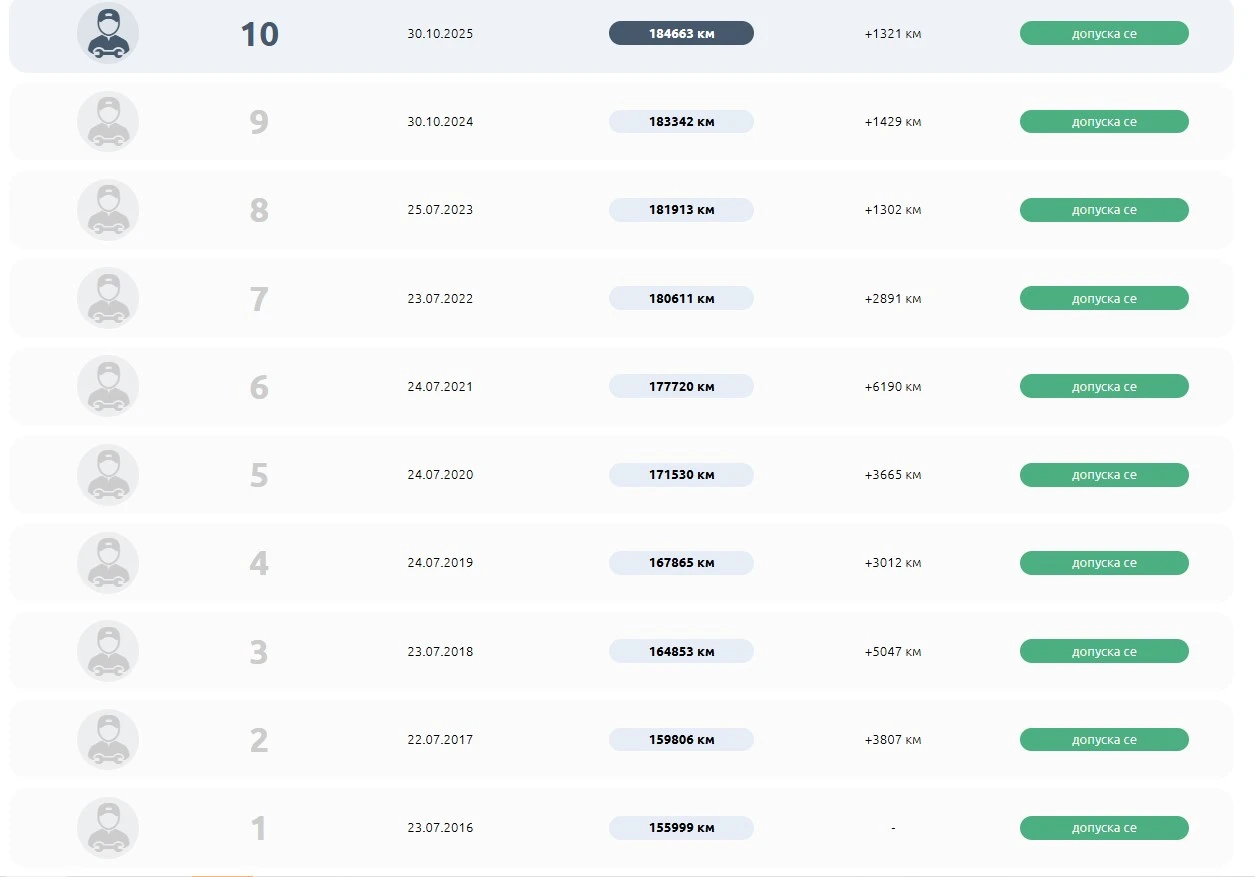
Task: Click the date 22.07.2017
Action: 440,740
